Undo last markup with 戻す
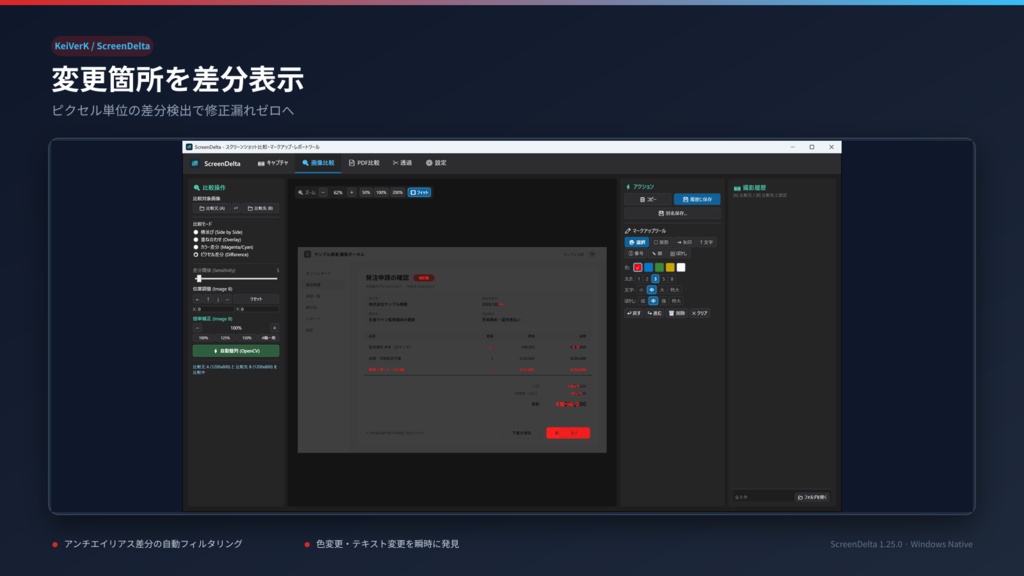Screen dimensions: 1024x576 (x=634, y=313)
